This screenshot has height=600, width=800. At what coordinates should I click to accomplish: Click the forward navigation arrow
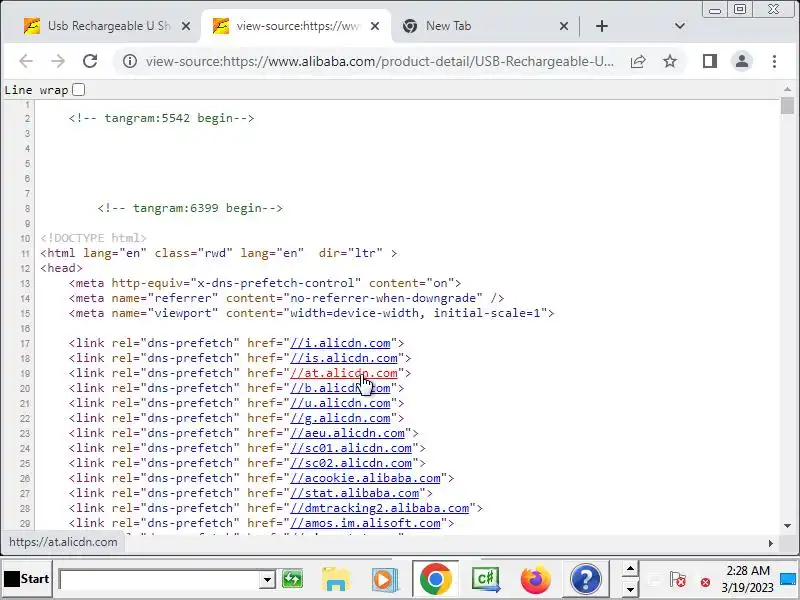[58, 61]
